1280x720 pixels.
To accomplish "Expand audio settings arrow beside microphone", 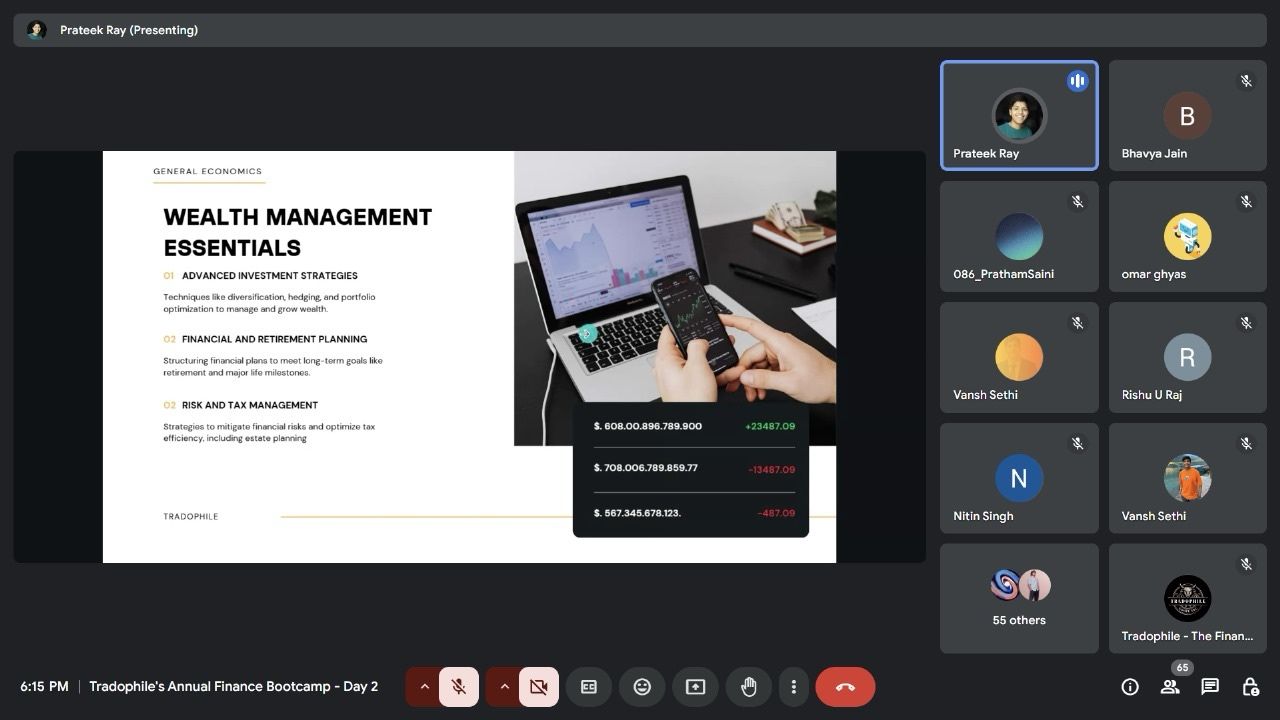I will click(424, 687).
